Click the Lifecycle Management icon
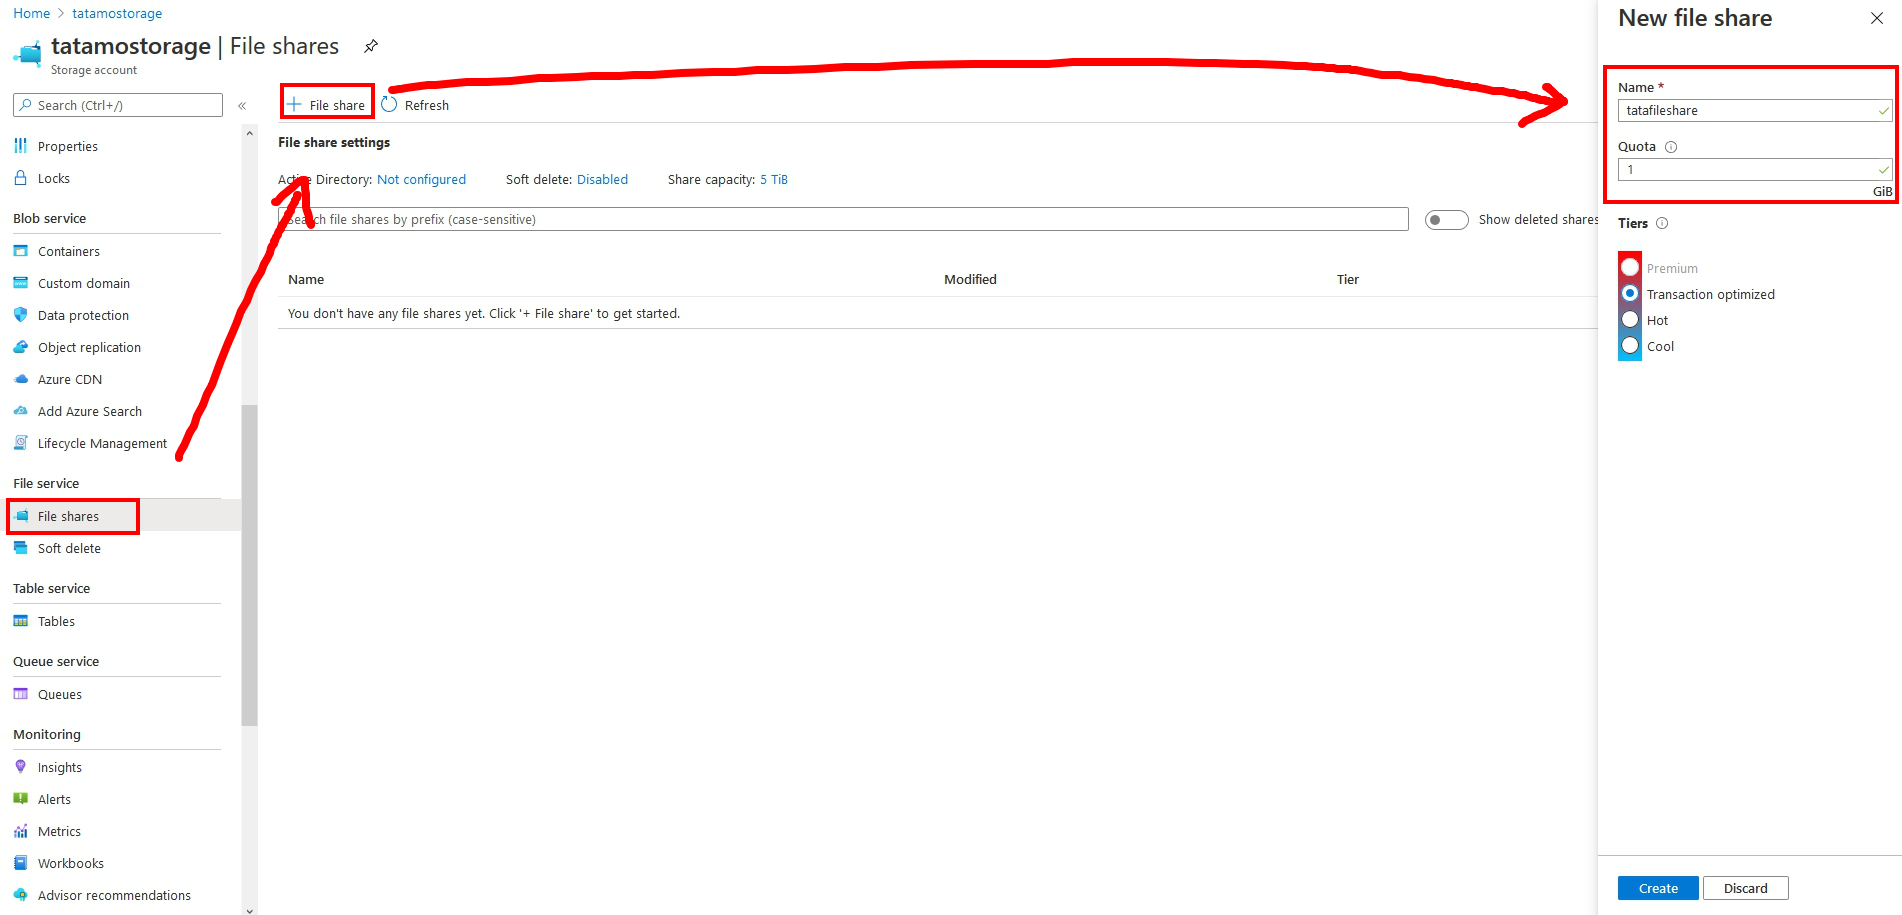The height and width of the screenshot is (915, 1902). tap(20, 443)
